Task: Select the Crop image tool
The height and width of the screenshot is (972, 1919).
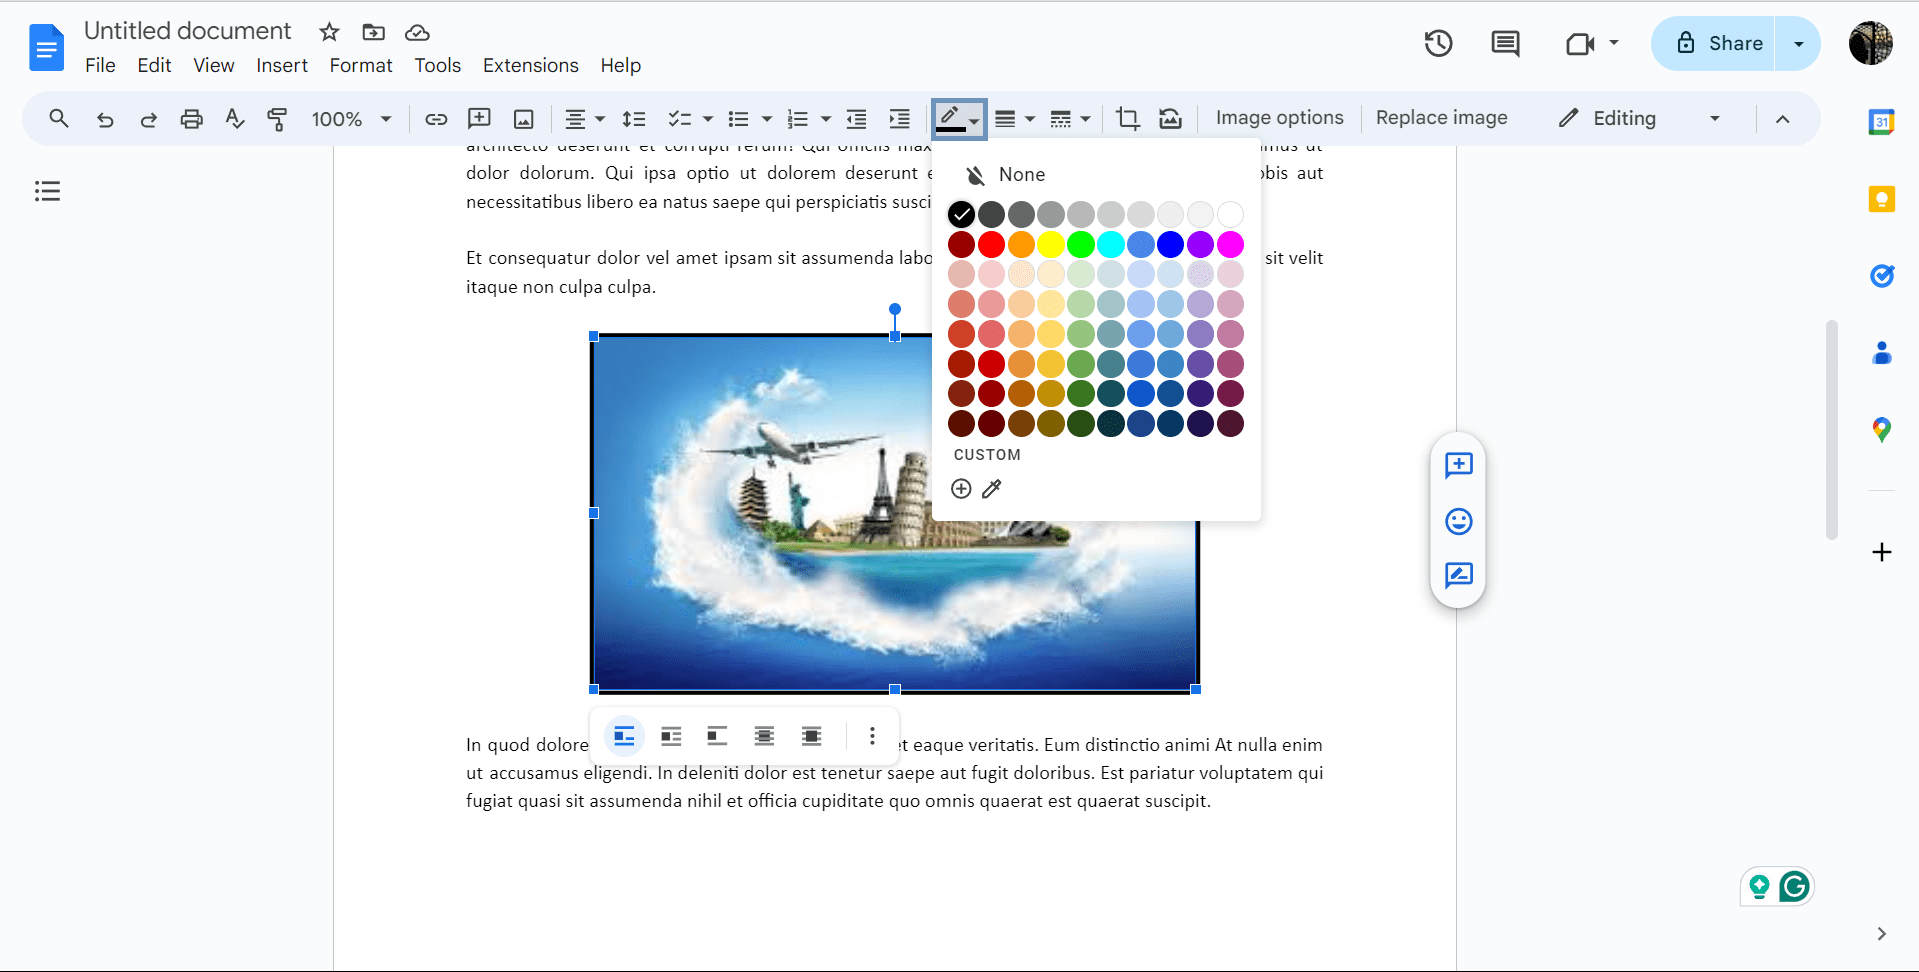Action: click(1127, 118)
